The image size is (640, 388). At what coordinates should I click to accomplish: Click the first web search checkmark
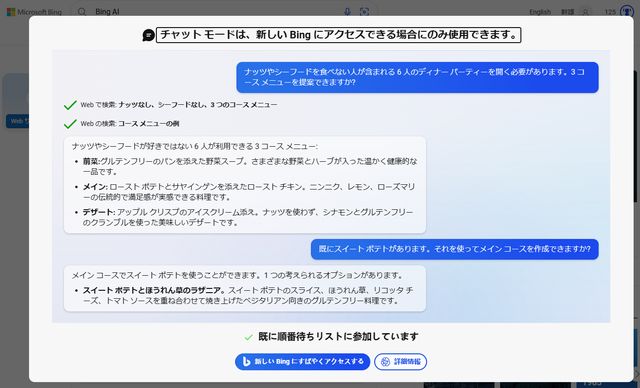70,105
